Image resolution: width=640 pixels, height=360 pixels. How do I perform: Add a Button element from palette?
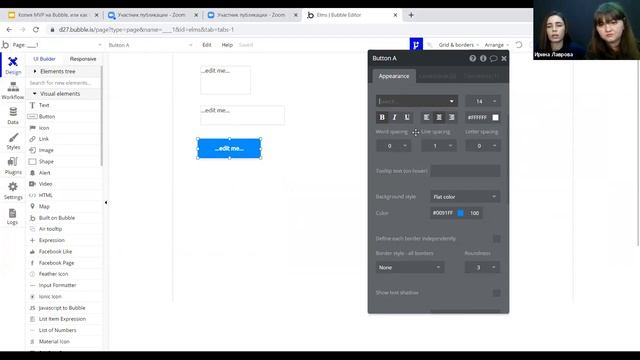point(47,116)
